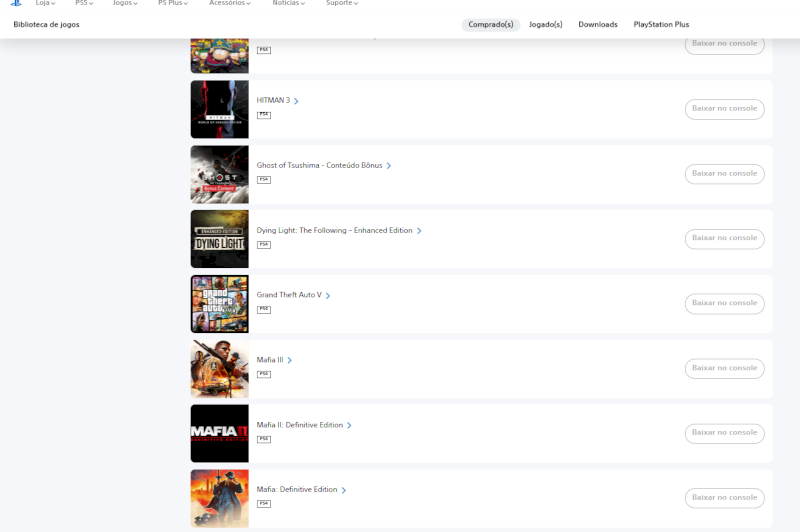Baixar no console for Mafia: Definitive Edition
Screen dimensions: 800x532
coord(724,497)
